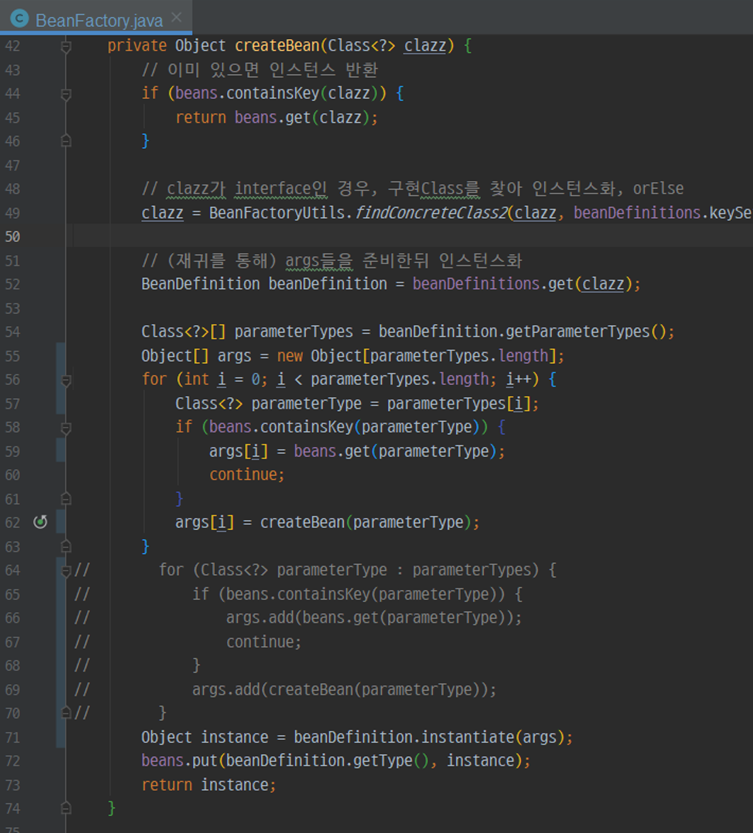This screenshot has width=753, height=833.
Task: Click the interface comment on line 48
Action: [x=412, y=189]
